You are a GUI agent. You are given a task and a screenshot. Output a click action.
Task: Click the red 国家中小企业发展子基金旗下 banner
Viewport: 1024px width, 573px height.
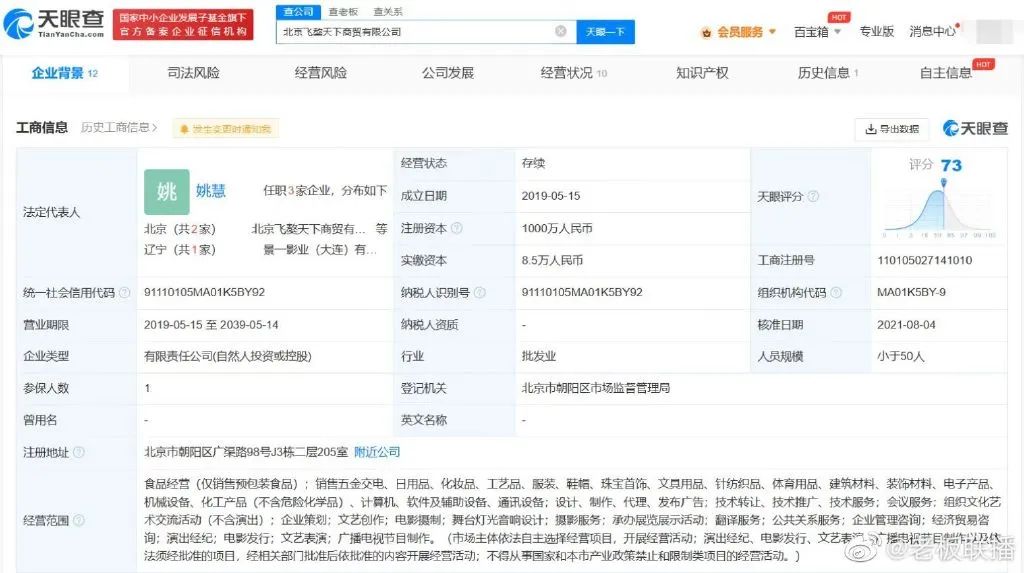[x=183, y=25]
